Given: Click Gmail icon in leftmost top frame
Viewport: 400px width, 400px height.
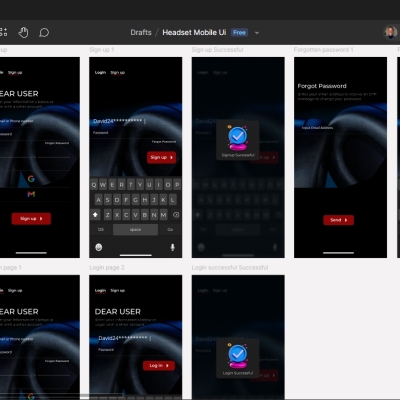Looking at the screenshot, I should (31, 194).
